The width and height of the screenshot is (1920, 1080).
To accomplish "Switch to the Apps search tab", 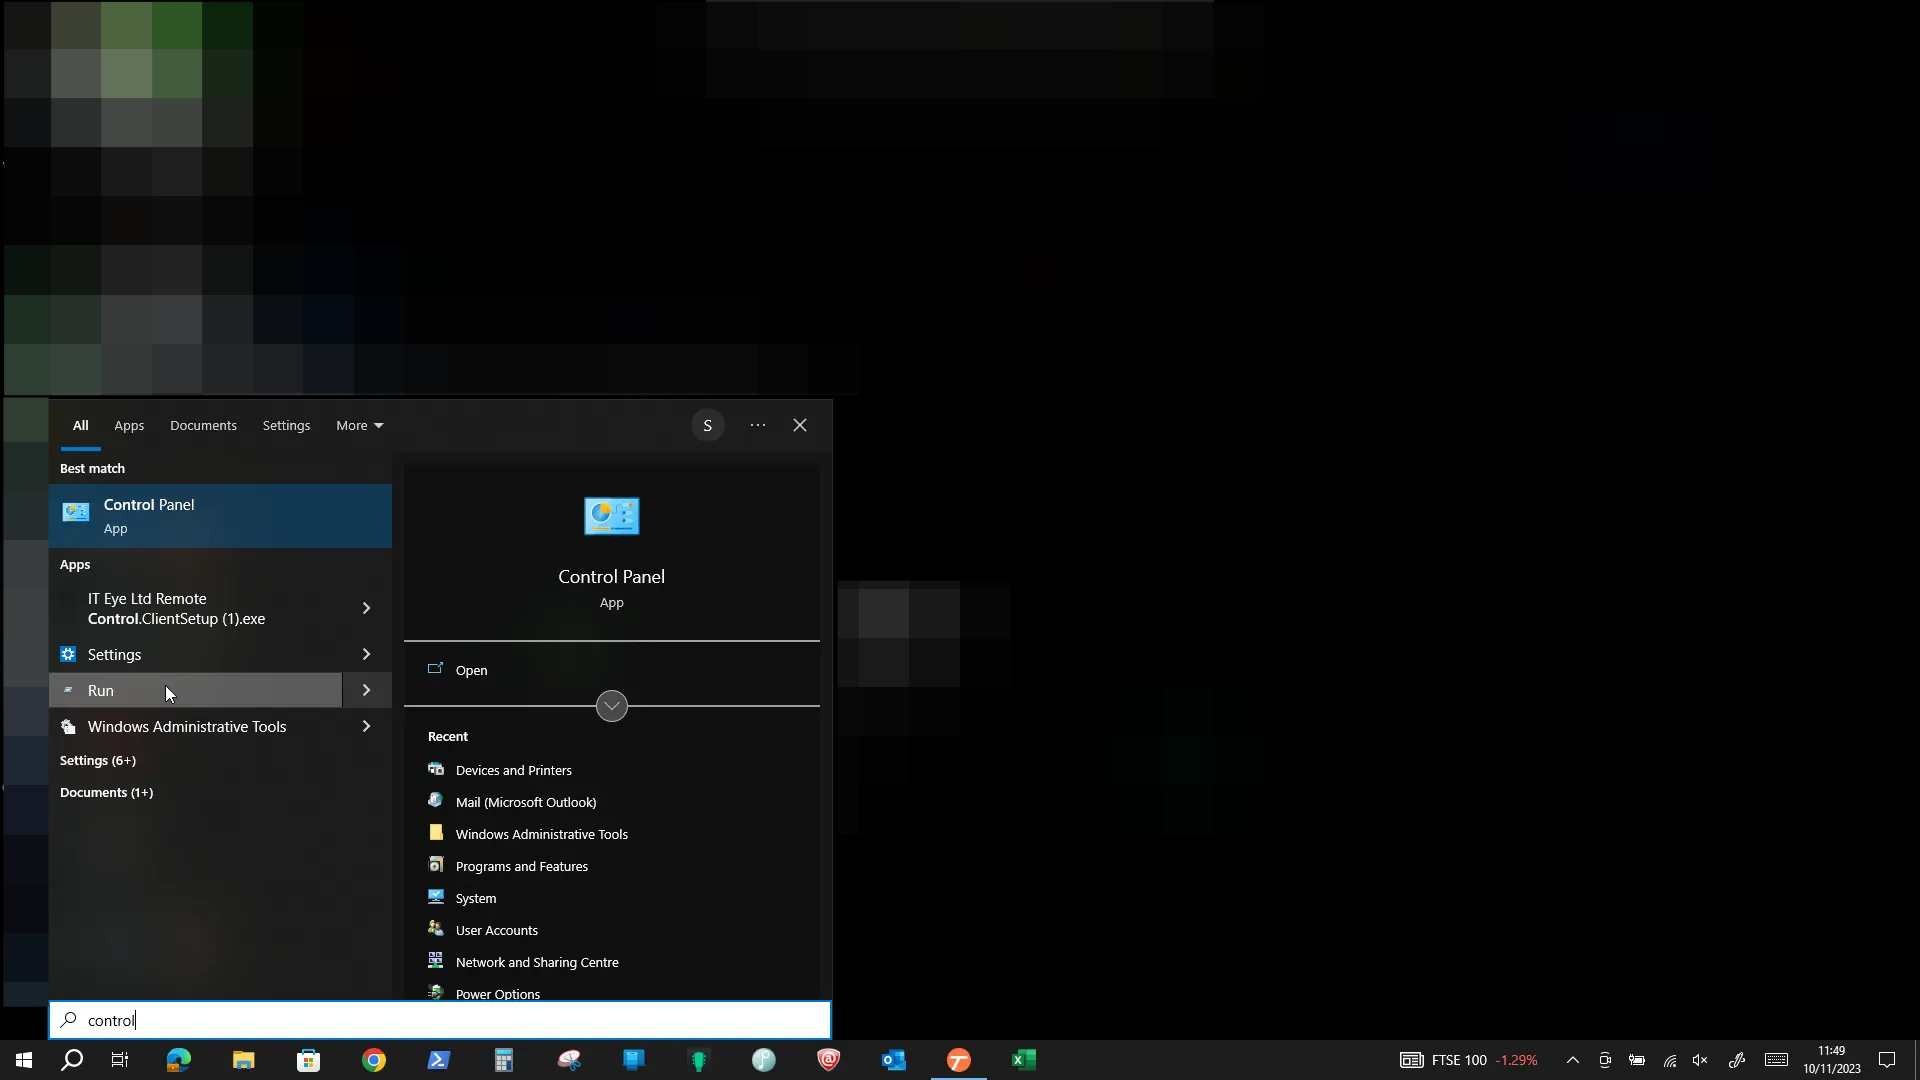I will 129,425.
